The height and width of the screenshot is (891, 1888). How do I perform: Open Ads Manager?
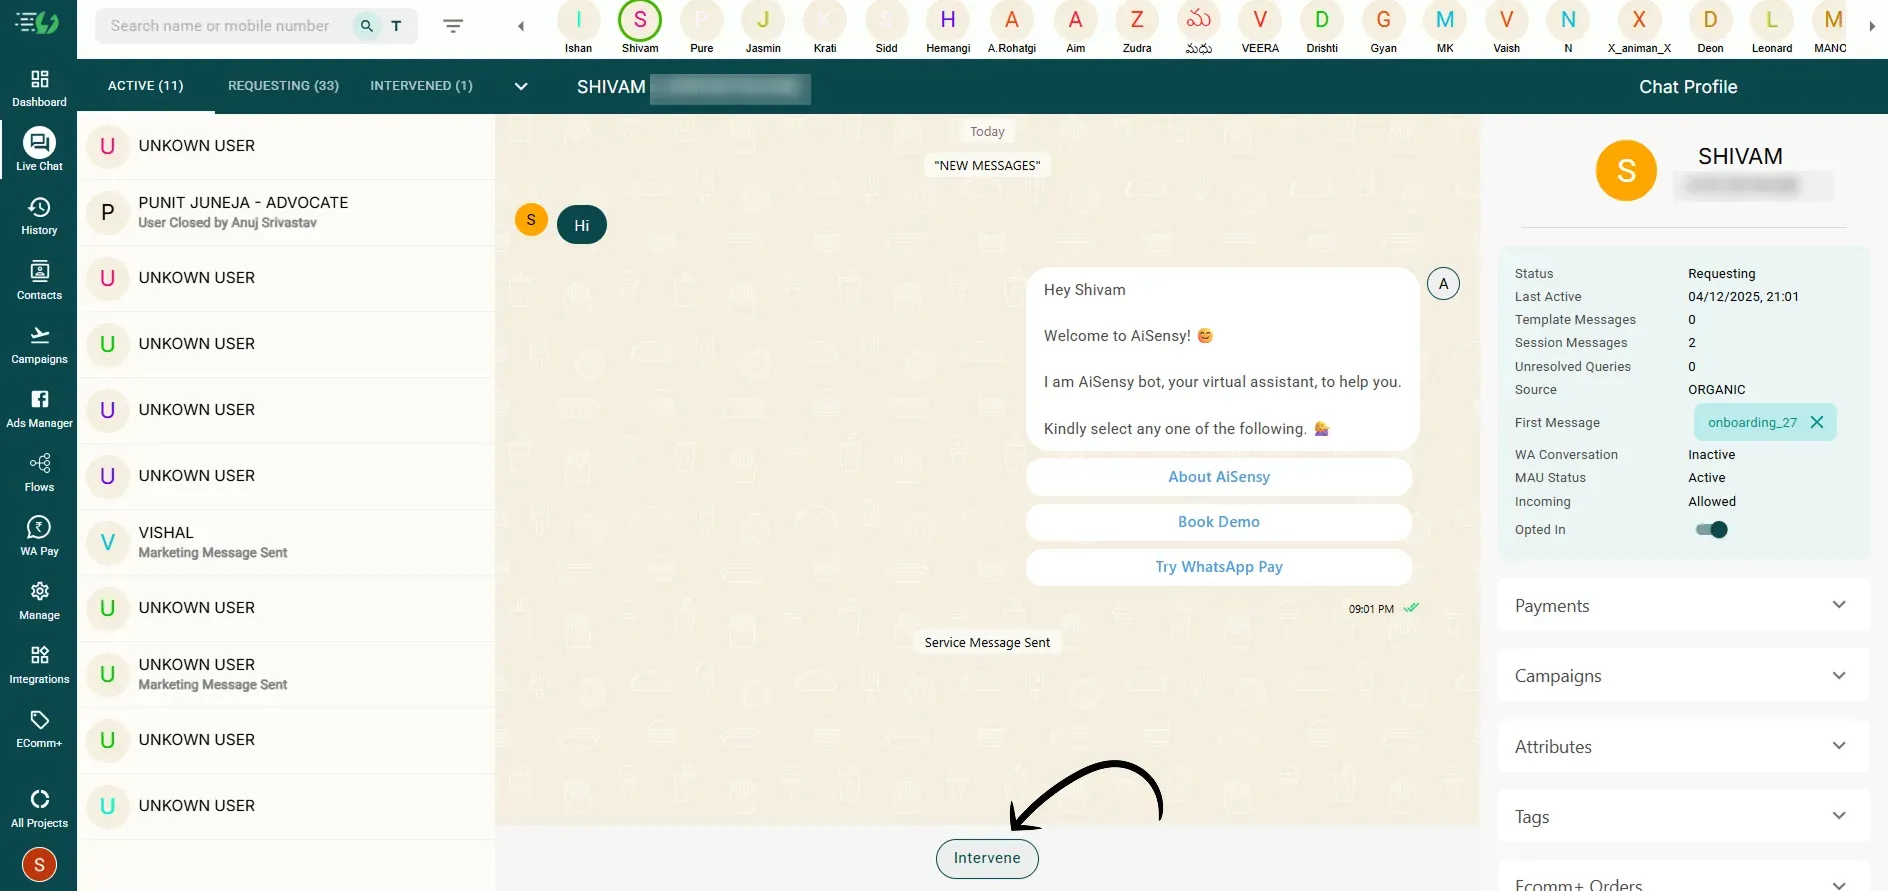point(39,408)
